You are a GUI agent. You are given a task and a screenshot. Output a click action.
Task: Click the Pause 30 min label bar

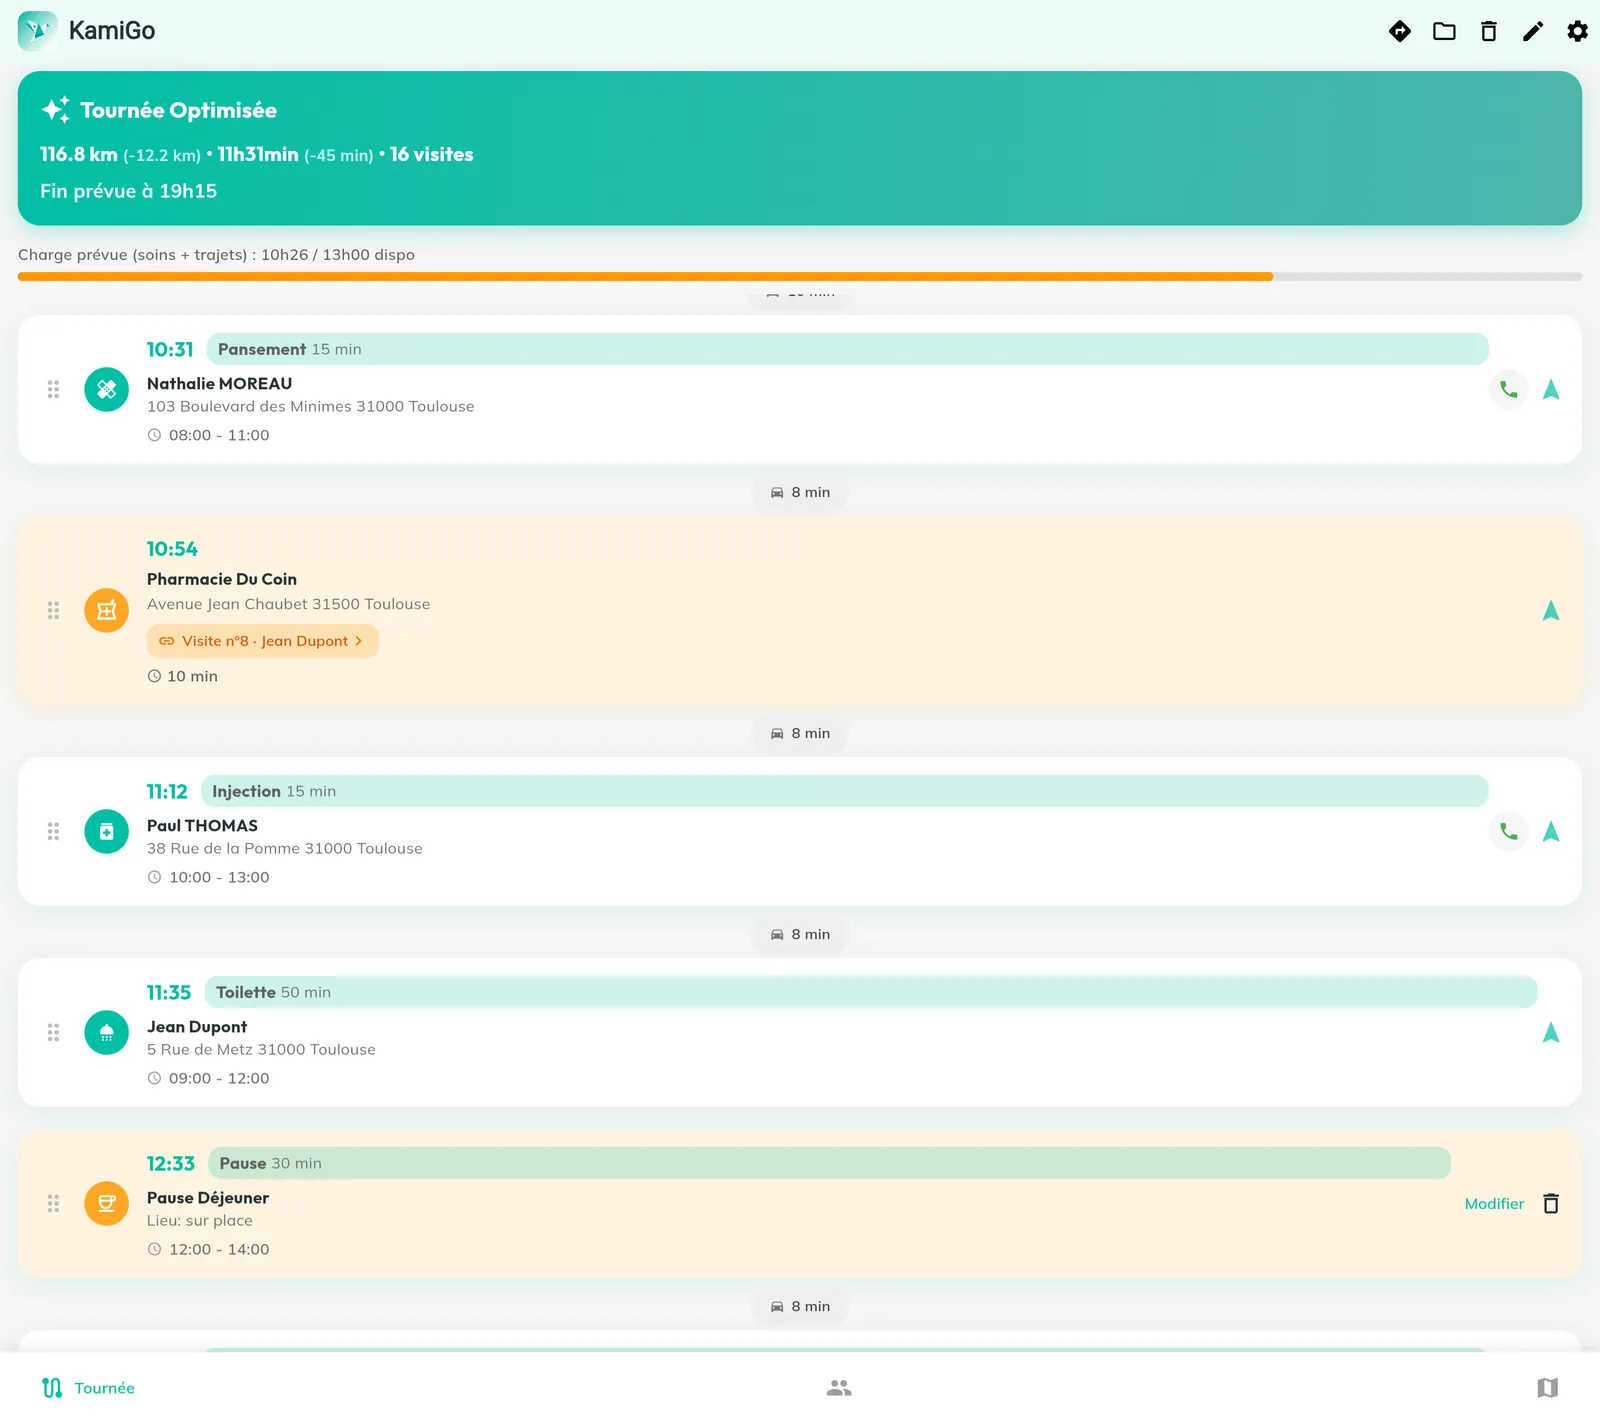pos(829,1164)
